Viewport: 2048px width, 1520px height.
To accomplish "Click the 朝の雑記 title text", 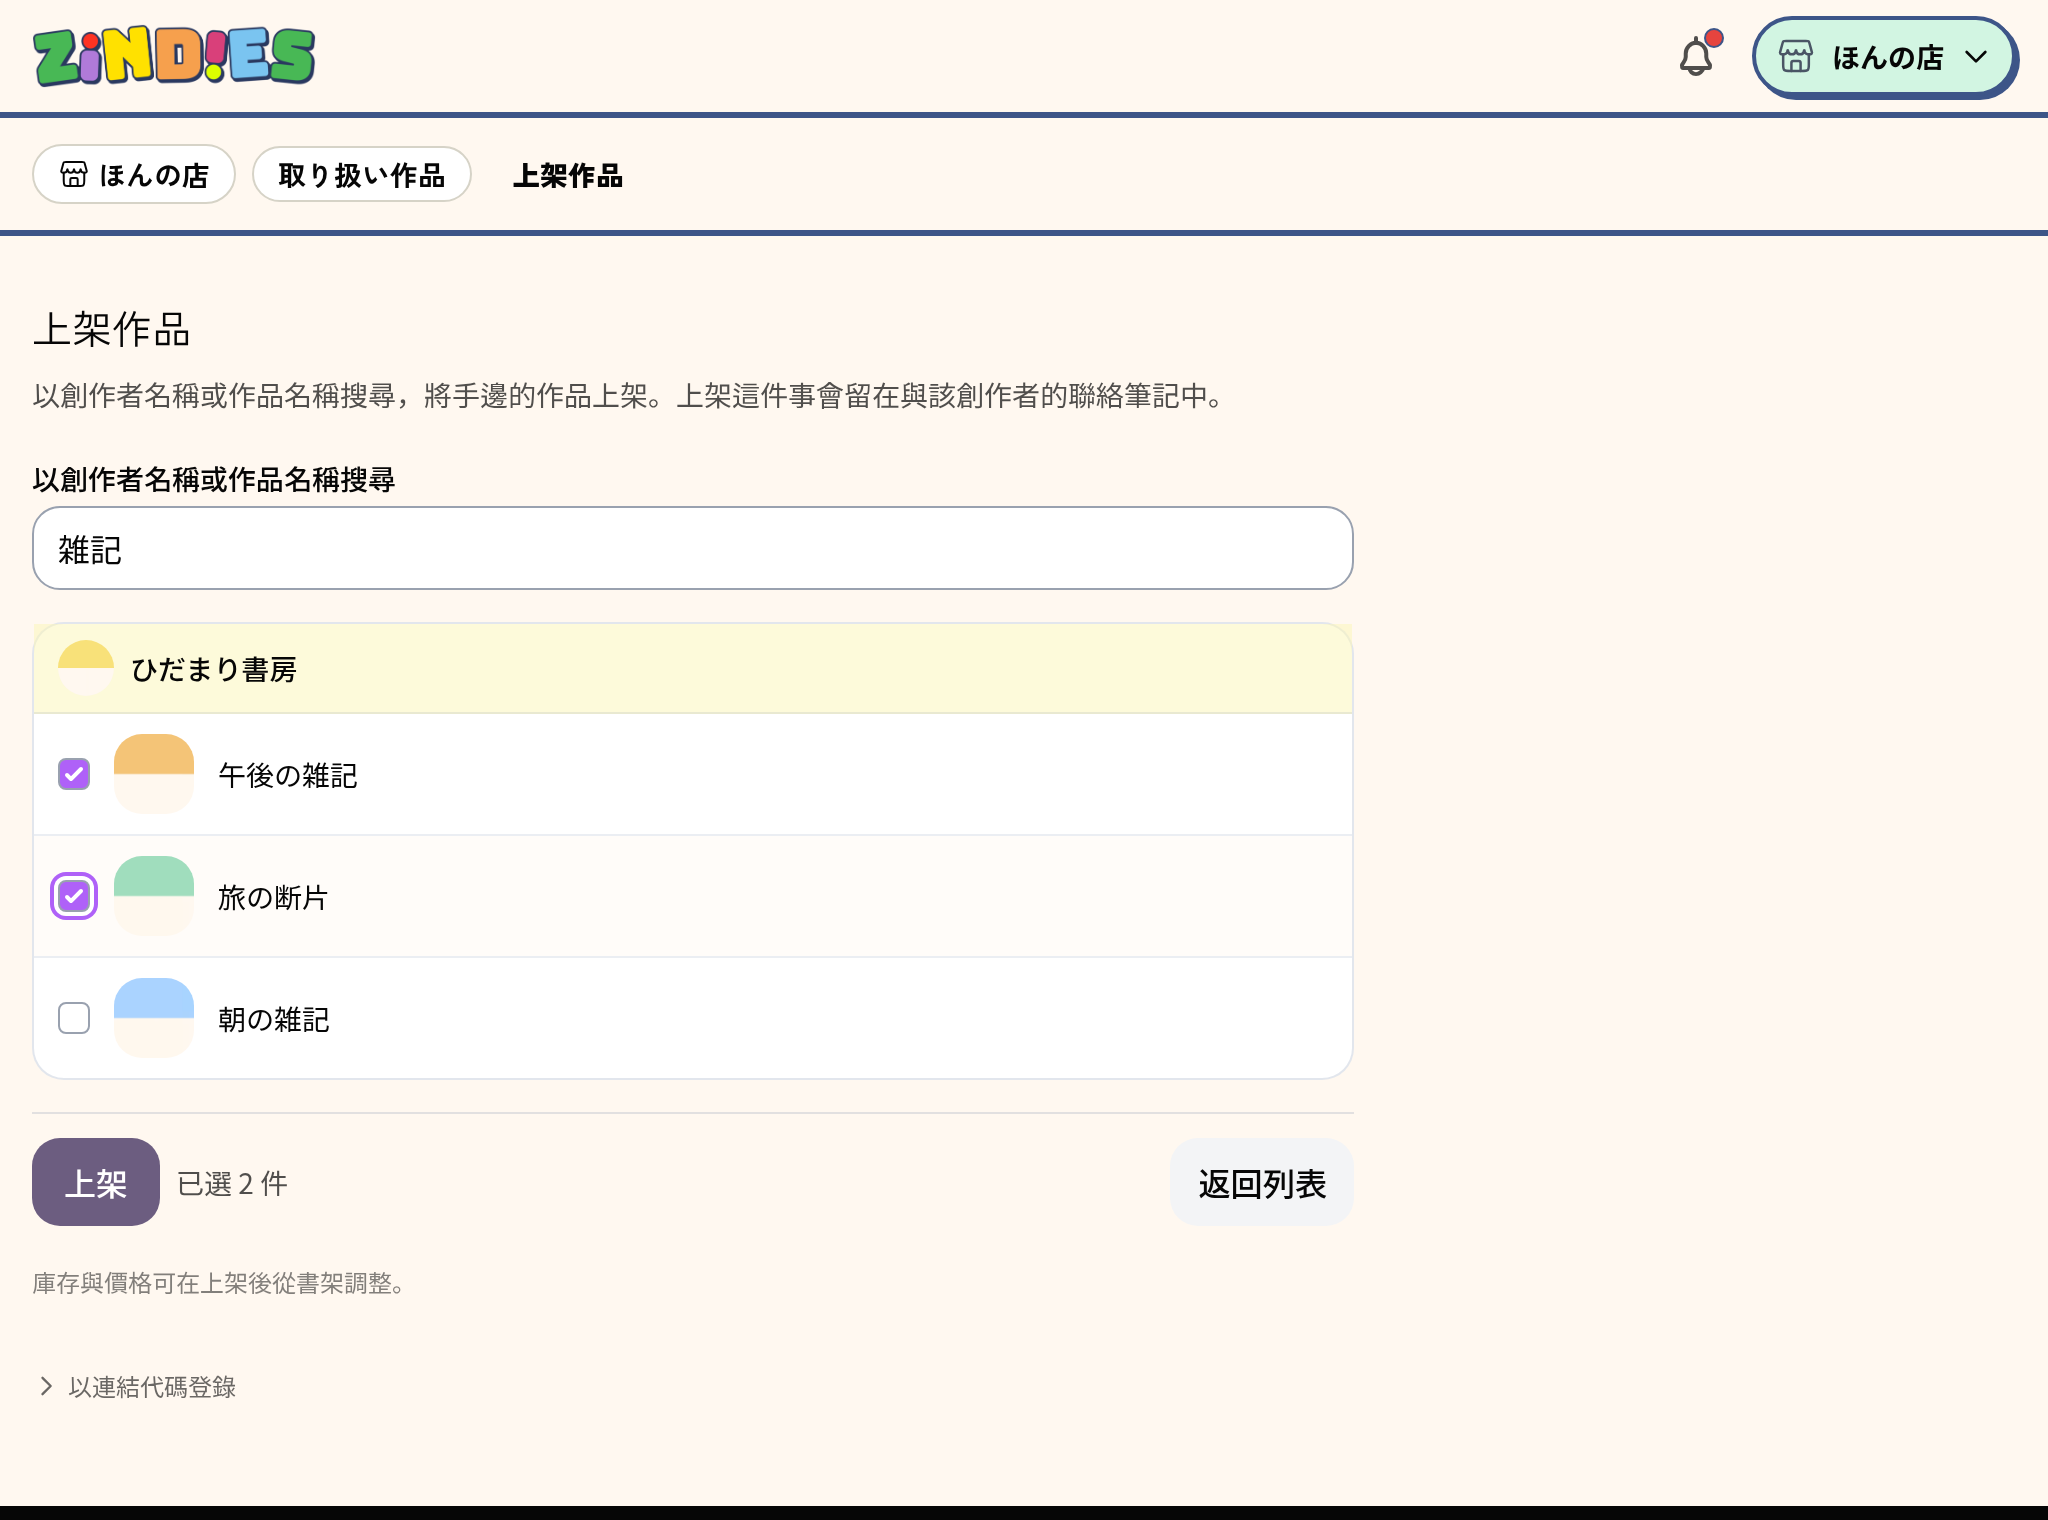I will pyautogui.click(x=274, y=1019).
